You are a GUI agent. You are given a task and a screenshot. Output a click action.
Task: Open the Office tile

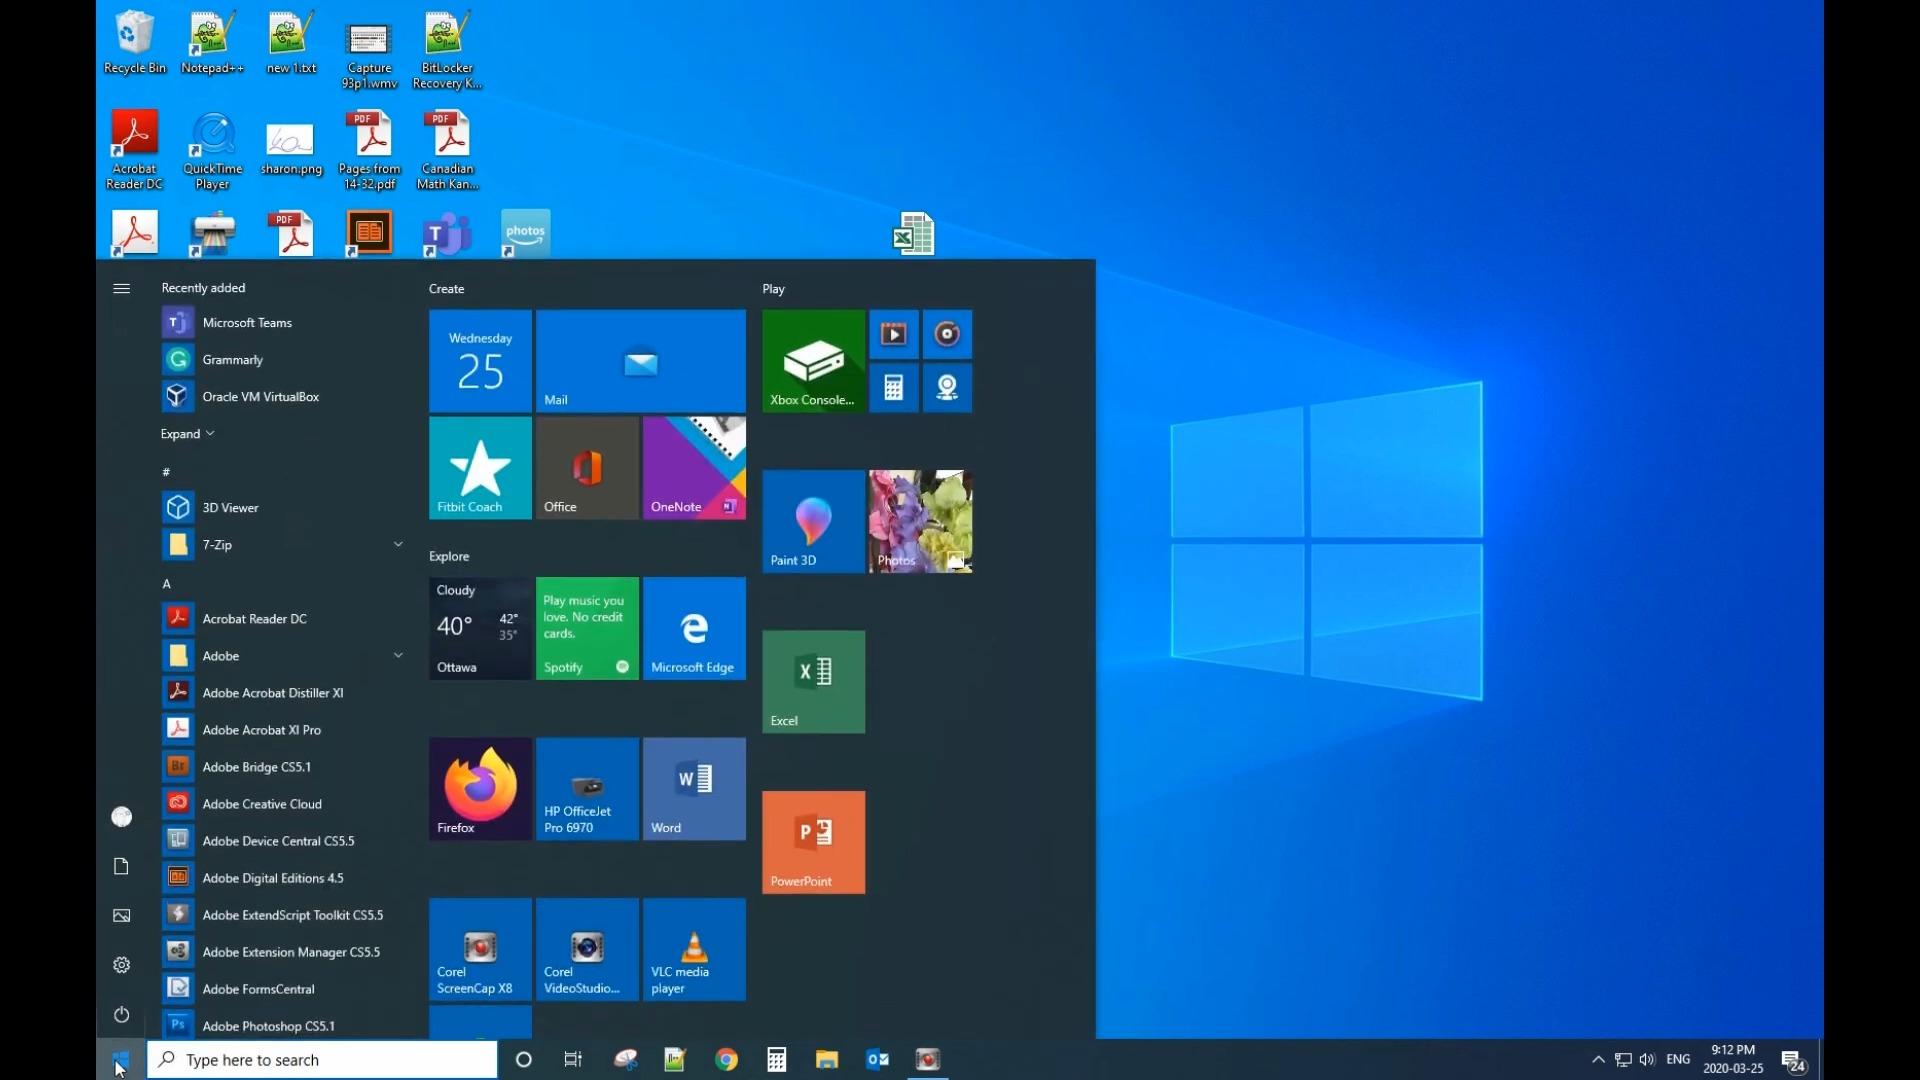coord(587,468)
